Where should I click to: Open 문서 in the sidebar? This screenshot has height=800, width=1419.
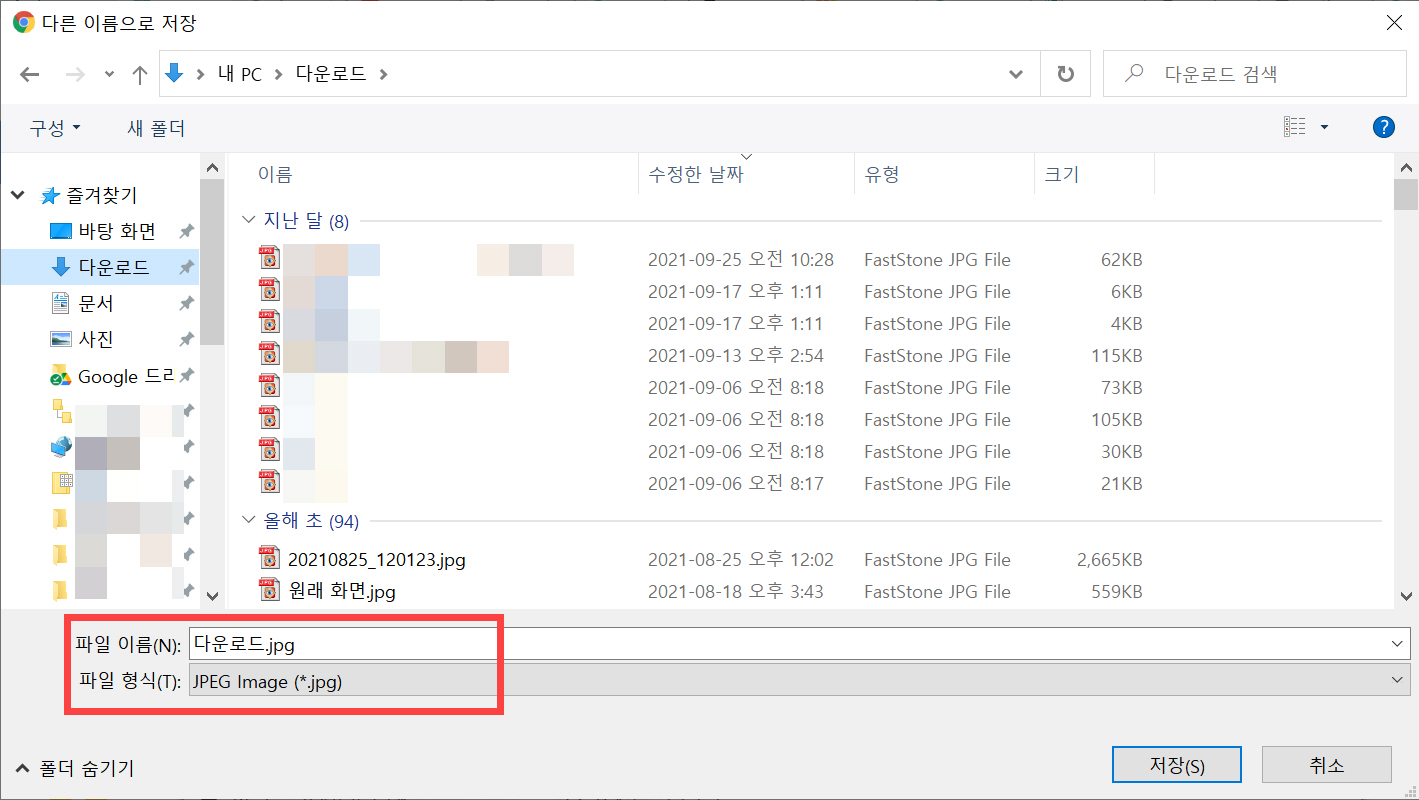pos(96,303)
